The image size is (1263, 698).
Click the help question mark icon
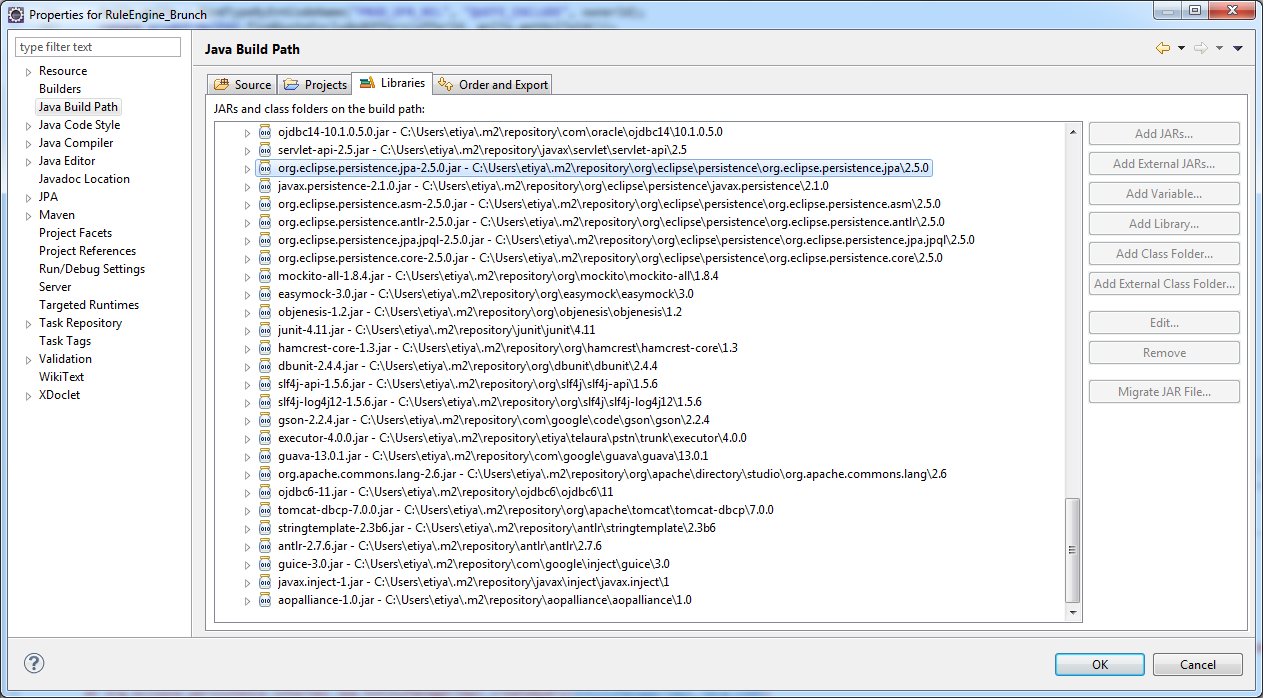pyautogui.click(x=34, y=663)
